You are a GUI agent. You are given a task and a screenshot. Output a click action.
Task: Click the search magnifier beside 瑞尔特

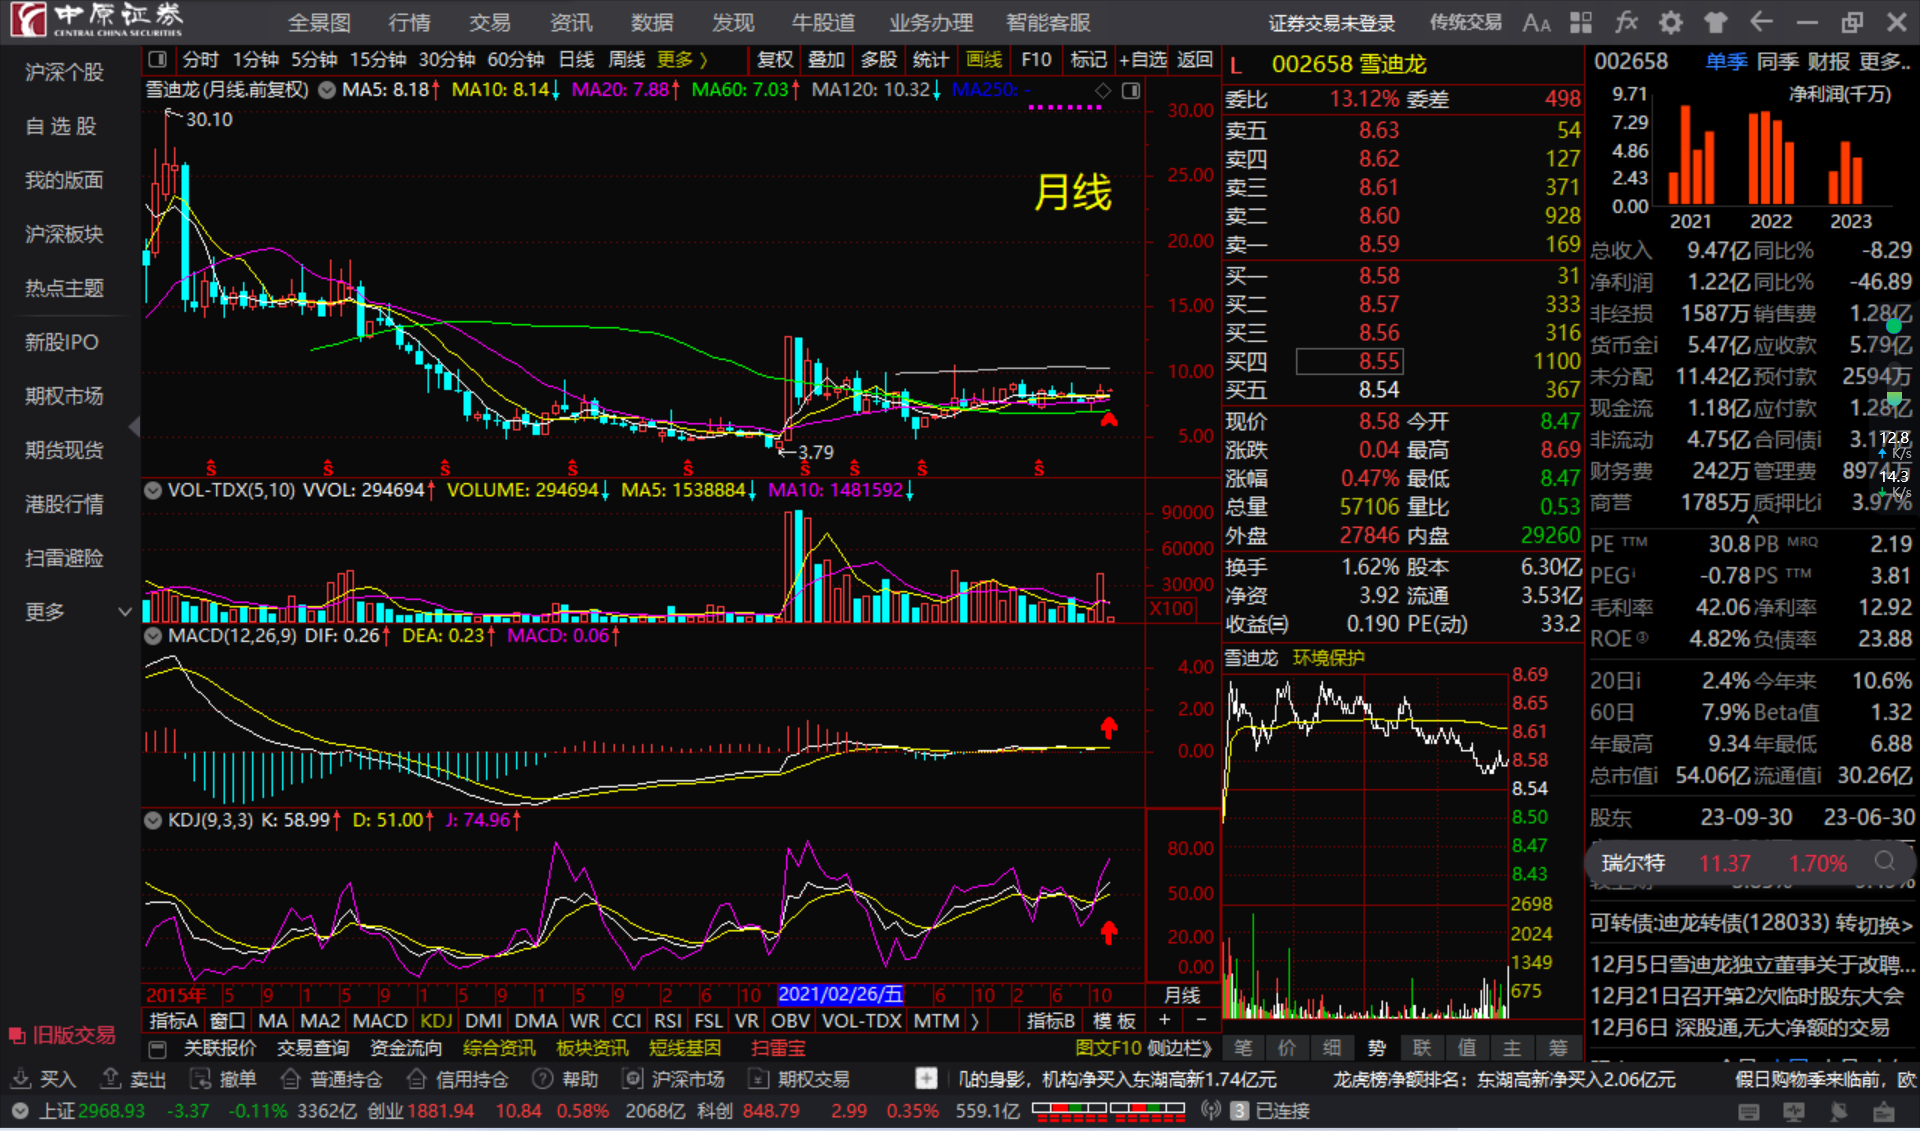point(1884,862)
